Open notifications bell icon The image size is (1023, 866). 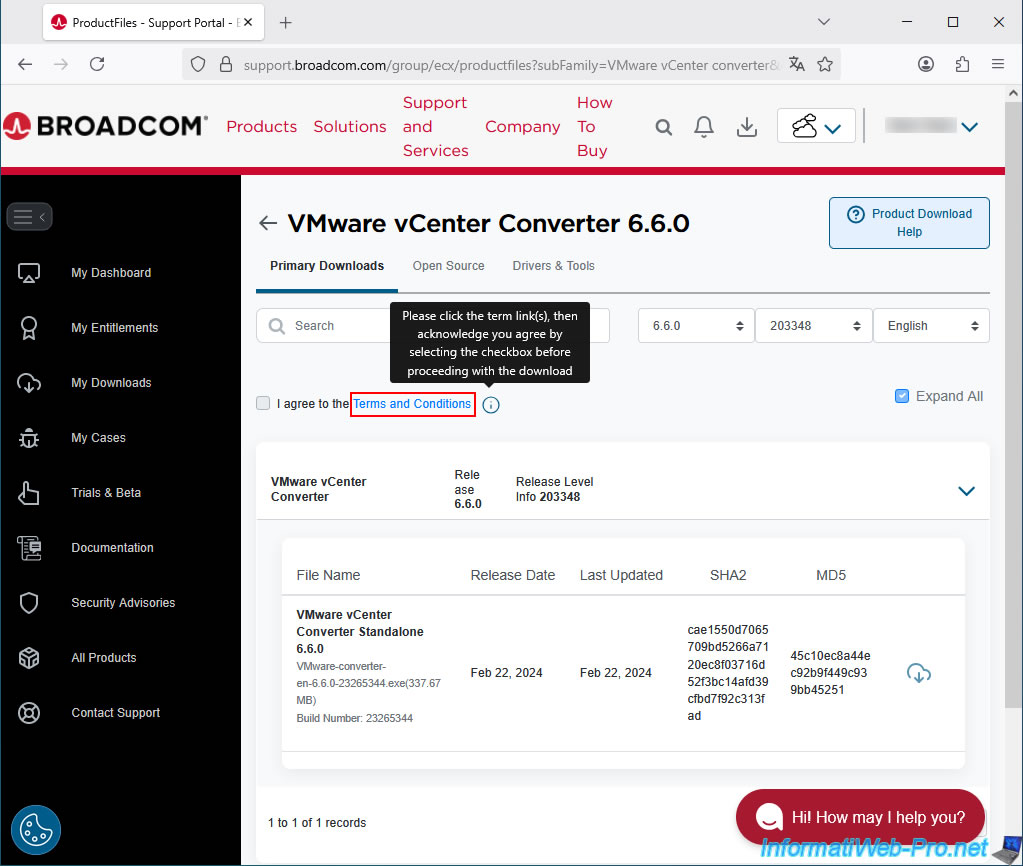pyautogui.click(x=704, y=127)
